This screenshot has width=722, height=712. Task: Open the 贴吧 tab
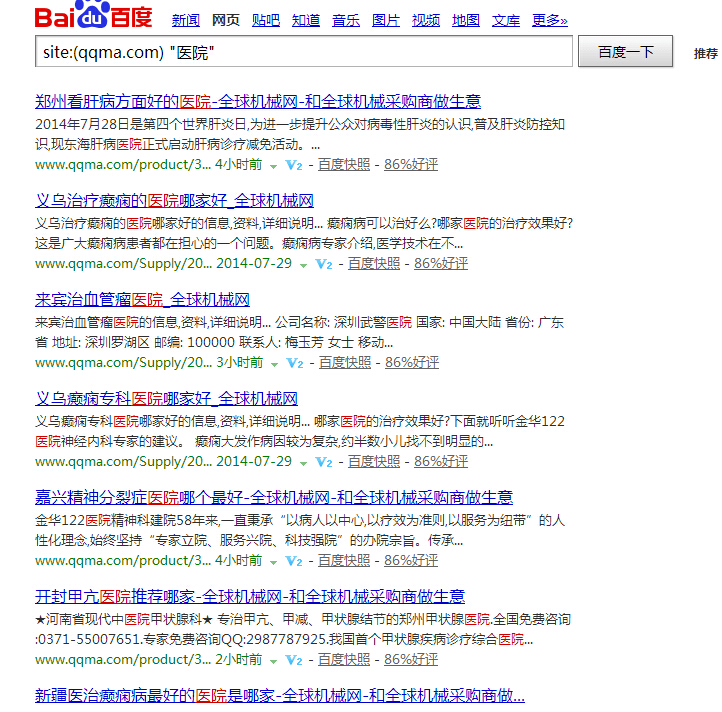pos(266,20)
